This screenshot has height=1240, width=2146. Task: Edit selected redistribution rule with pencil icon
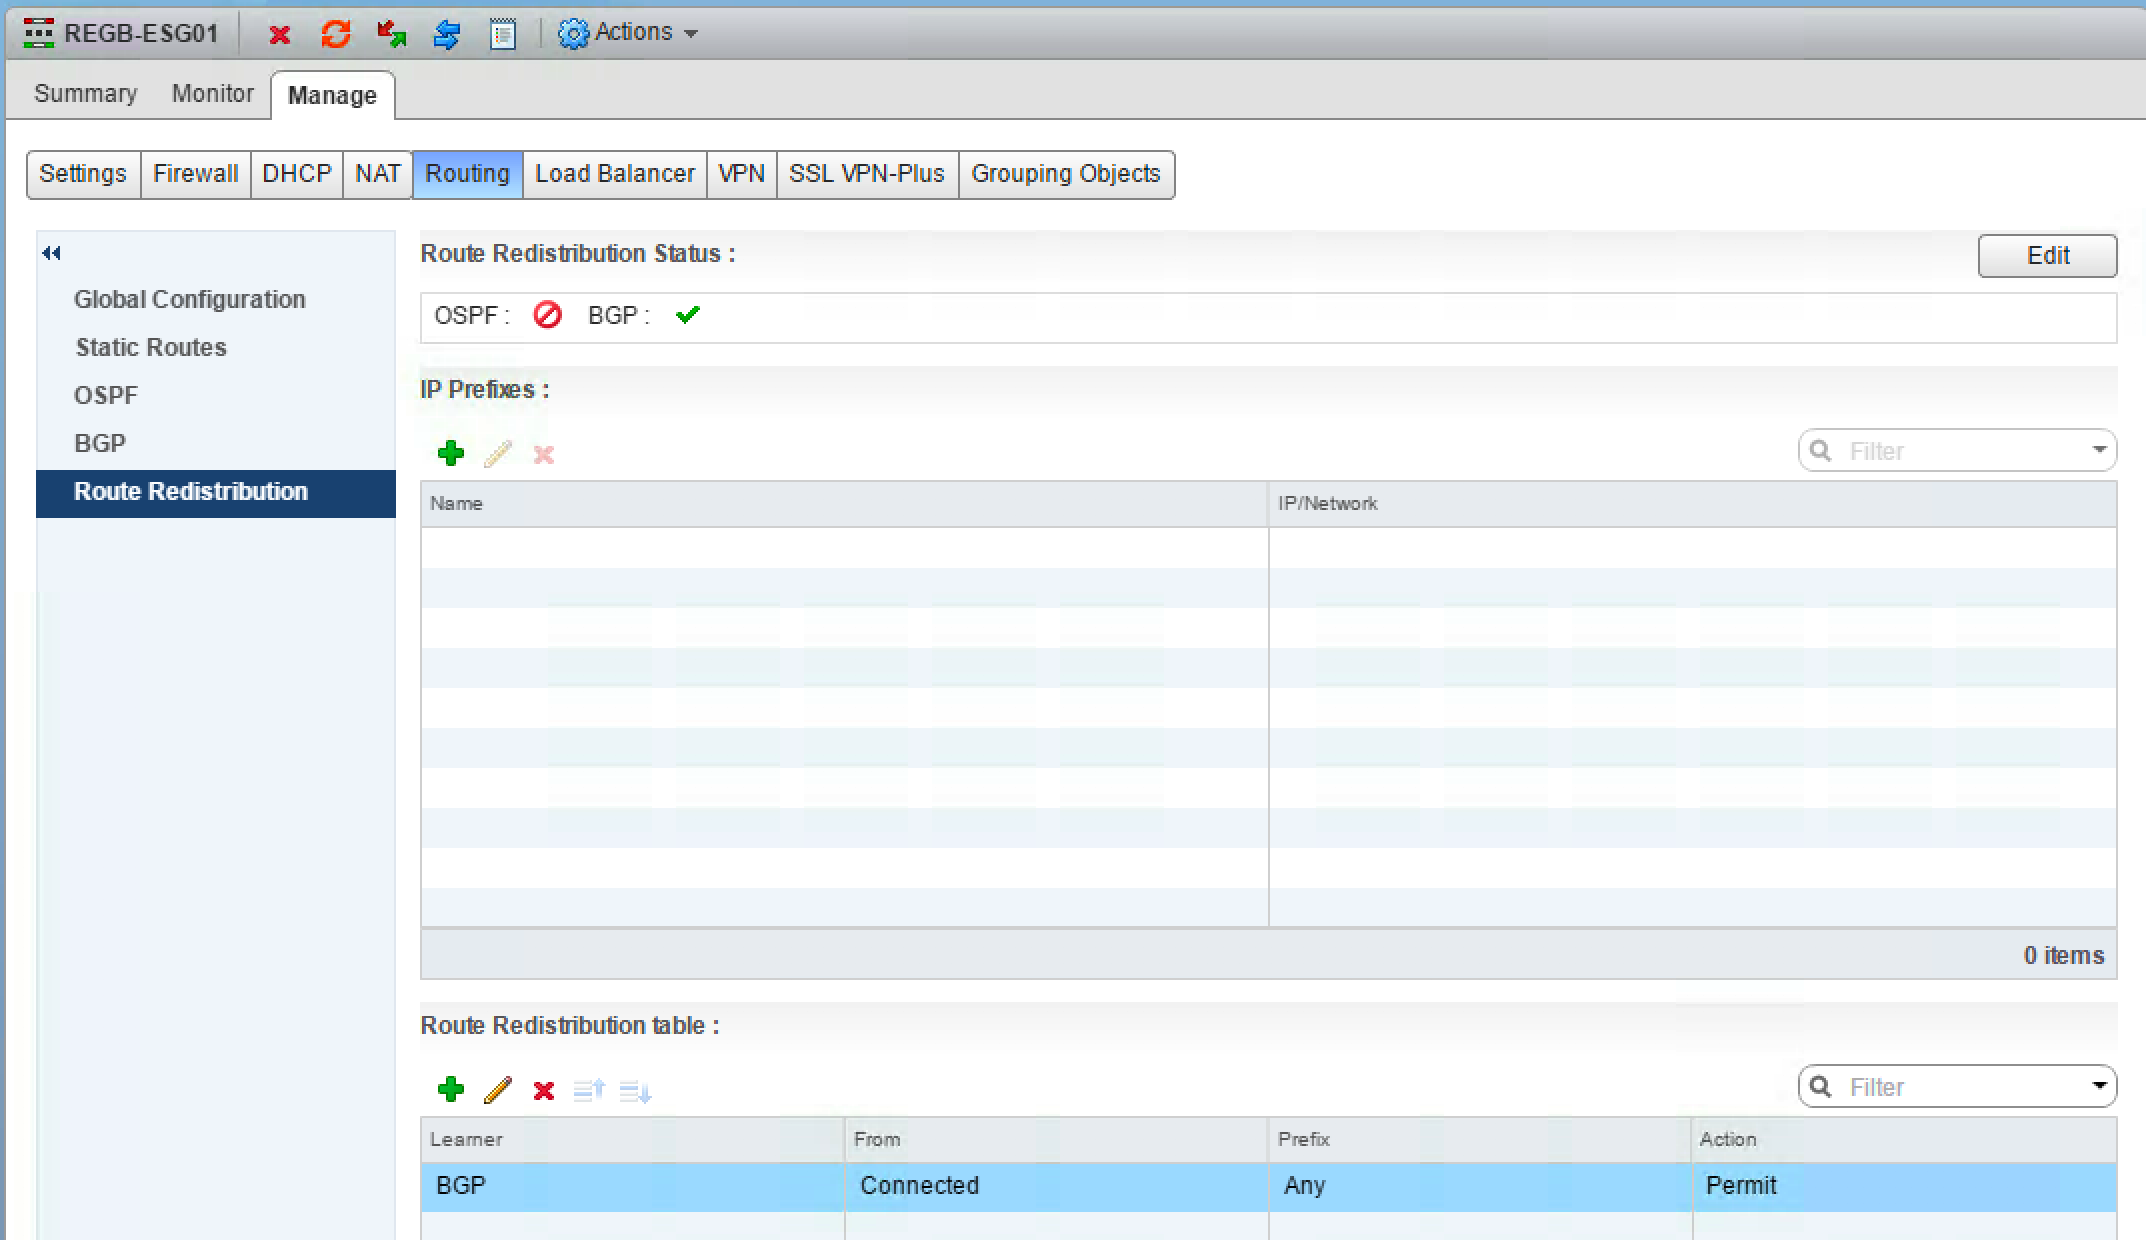497,1089
